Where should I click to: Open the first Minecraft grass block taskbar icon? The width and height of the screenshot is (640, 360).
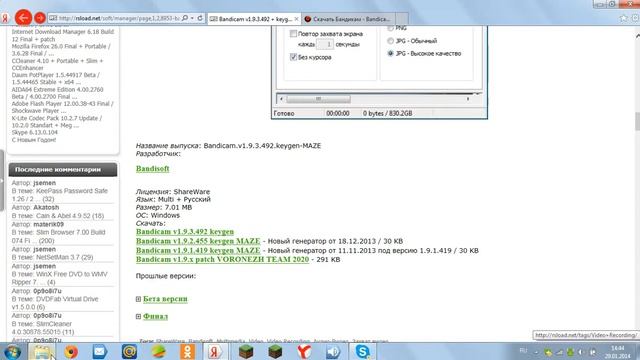click(246, 352)
